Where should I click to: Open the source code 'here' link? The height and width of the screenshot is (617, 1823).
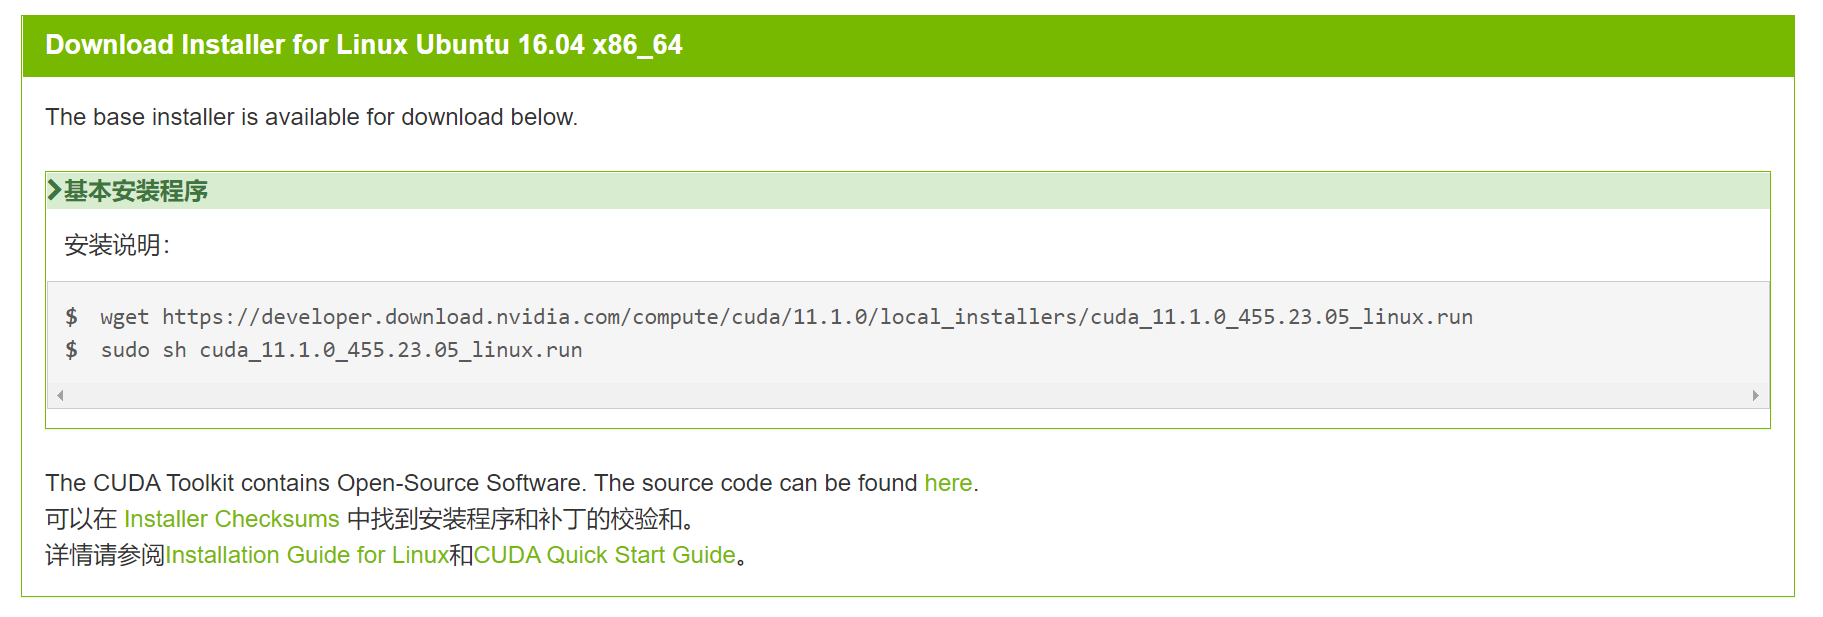(x=947, y=483)
